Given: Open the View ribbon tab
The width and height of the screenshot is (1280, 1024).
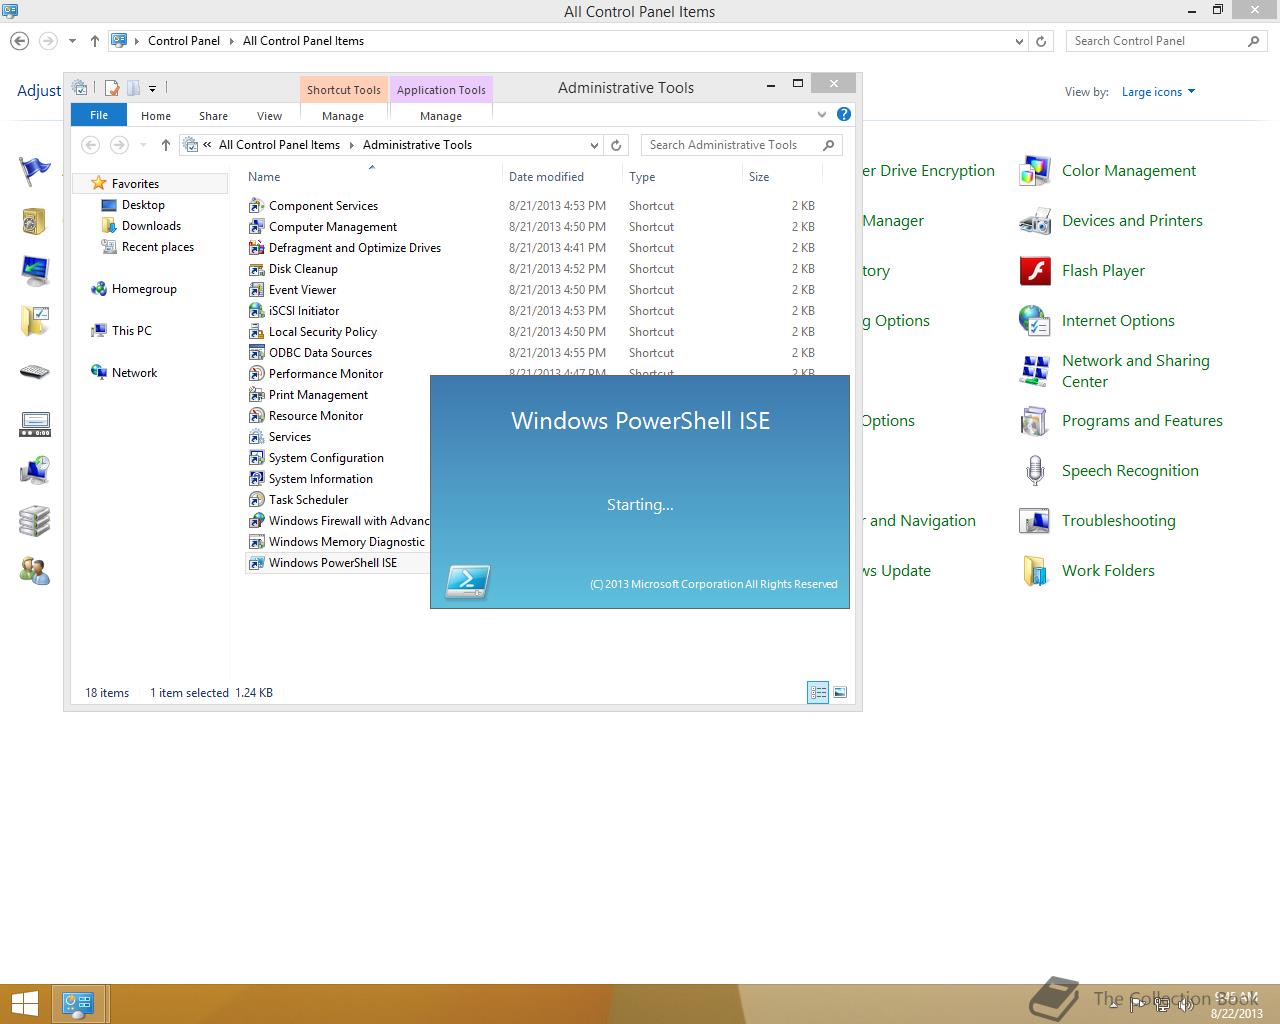Looking at the screenshot, I should tap(269, 116).
